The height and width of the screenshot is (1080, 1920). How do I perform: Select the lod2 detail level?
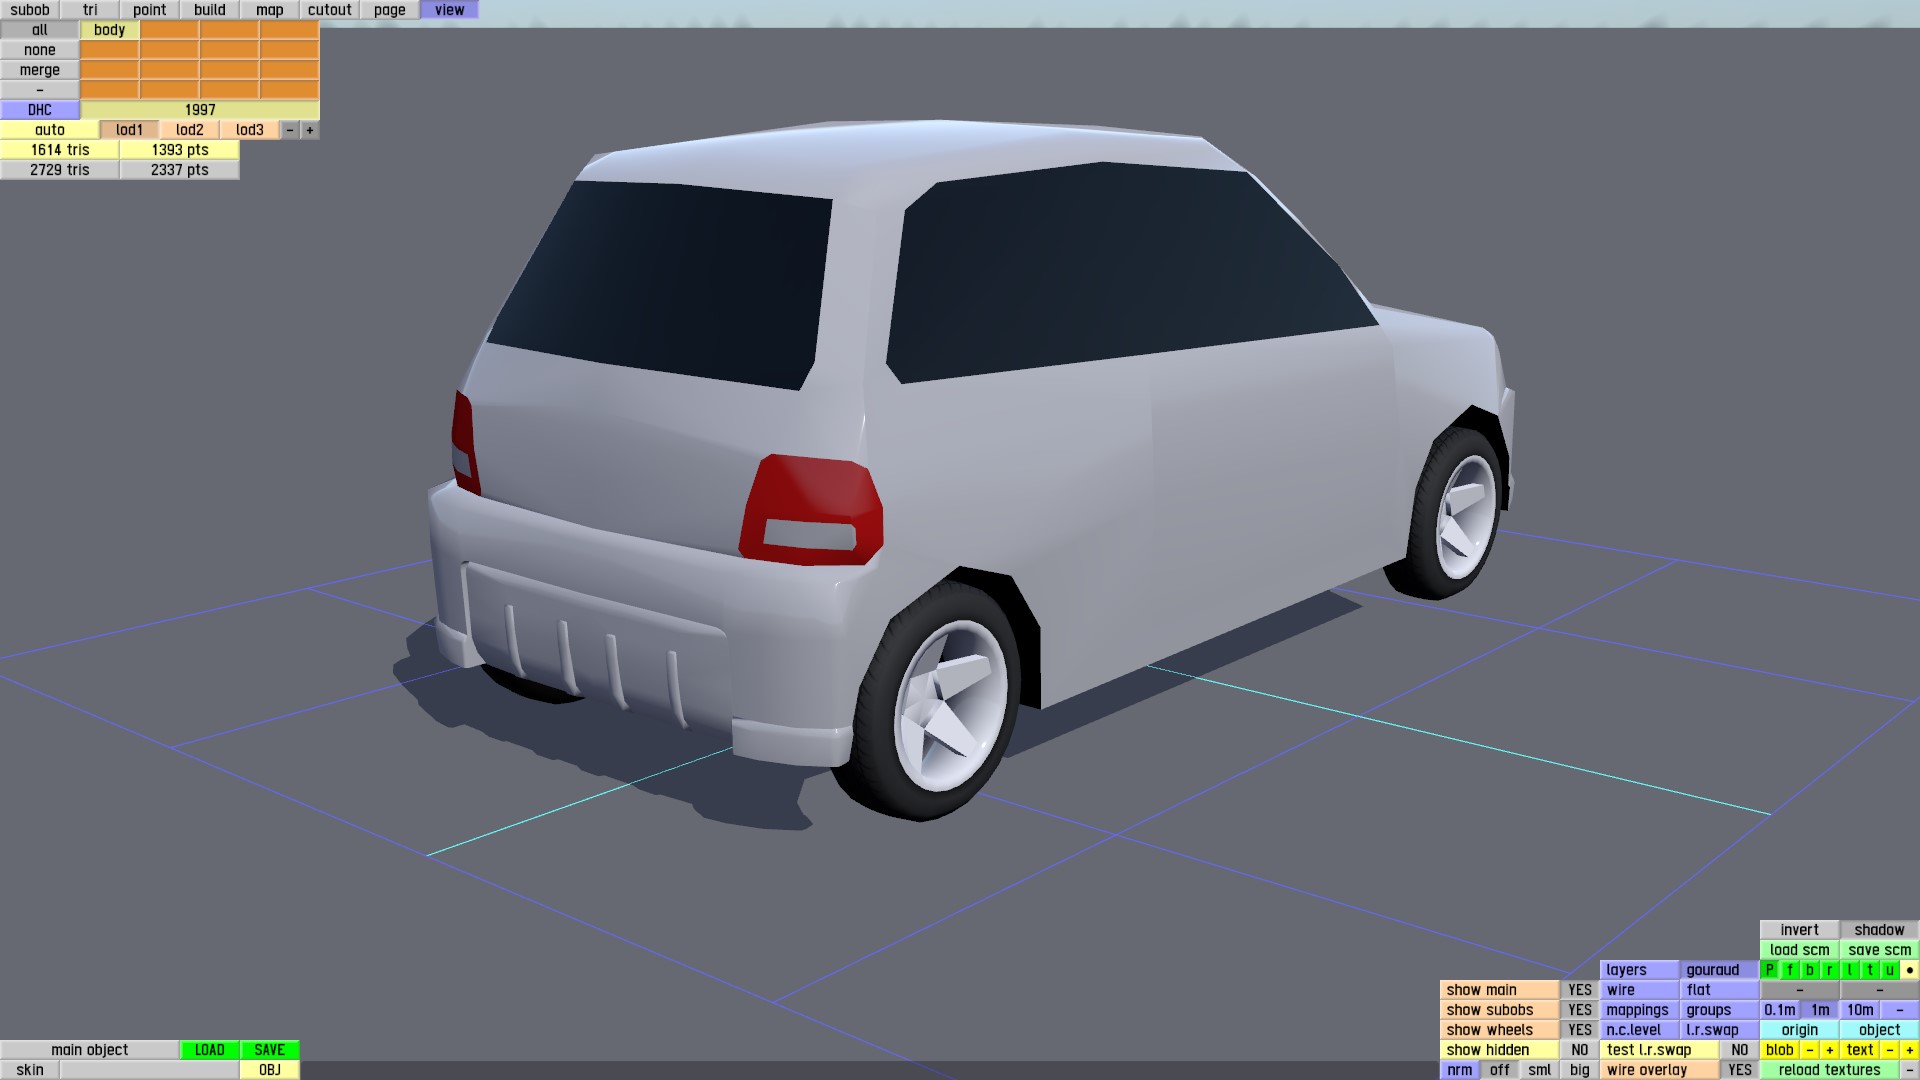189,130
